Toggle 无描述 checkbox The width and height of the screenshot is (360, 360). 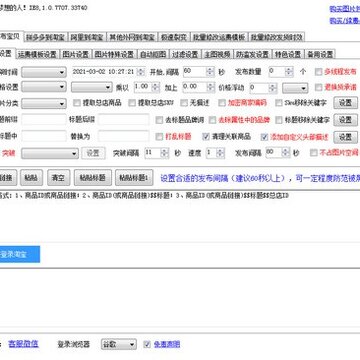(184, 103)
